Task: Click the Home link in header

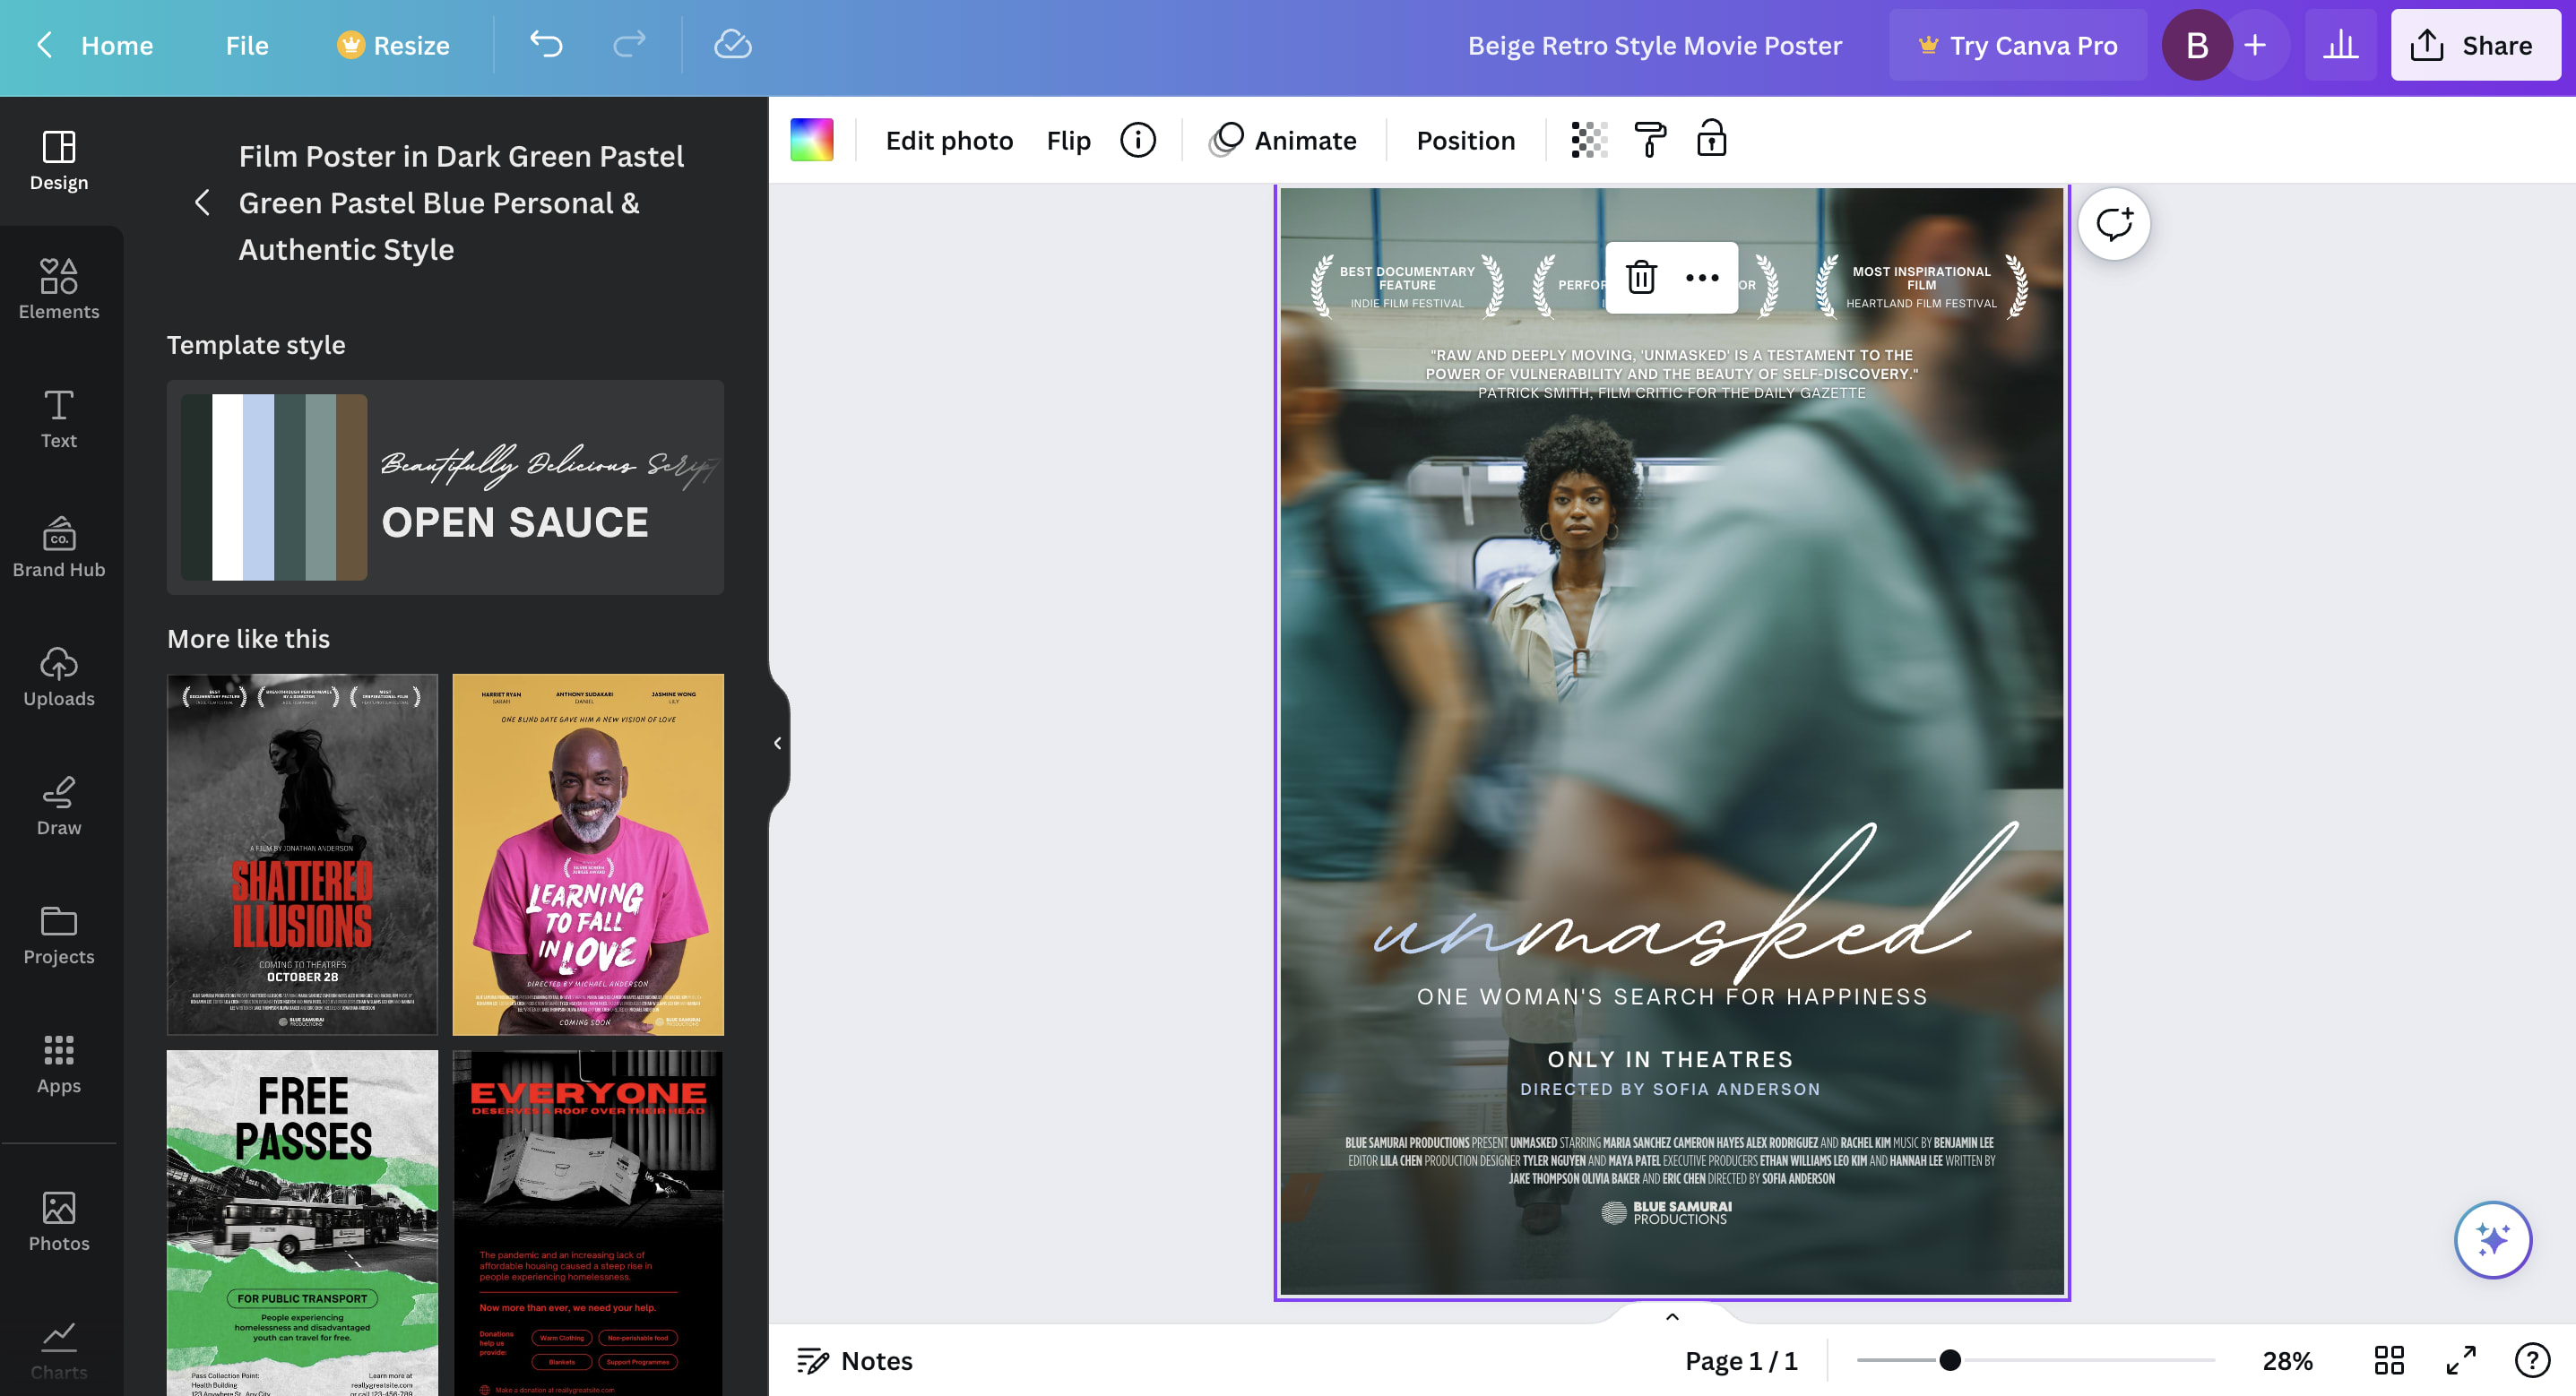Action: coord(117,45)
